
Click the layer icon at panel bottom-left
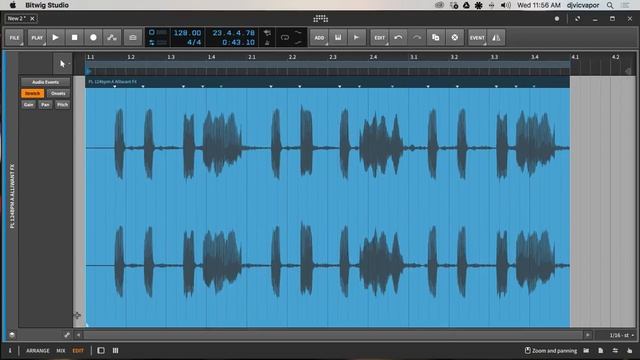[12, 335]
